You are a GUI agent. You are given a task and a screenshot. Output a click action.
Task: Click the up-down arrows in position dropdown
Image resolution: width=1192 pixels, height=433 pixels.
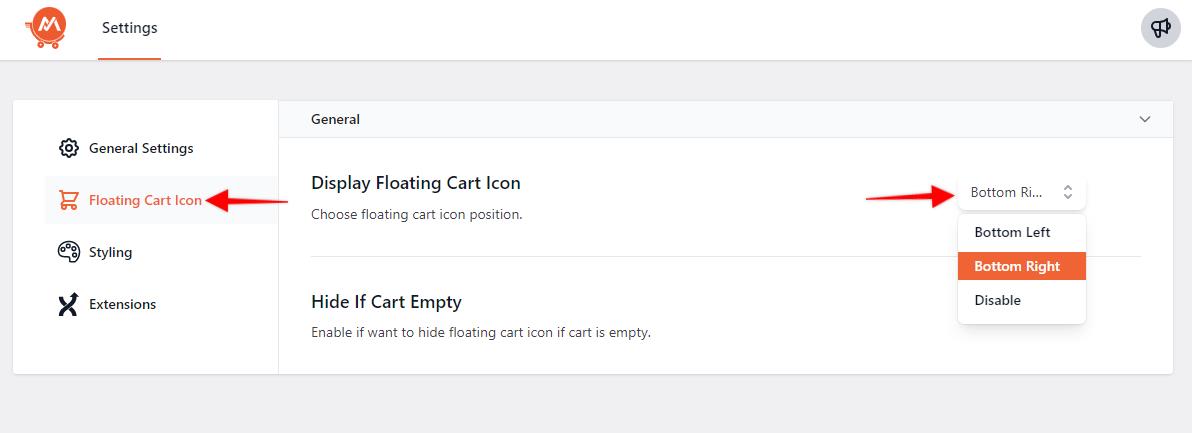point(1068,192)
